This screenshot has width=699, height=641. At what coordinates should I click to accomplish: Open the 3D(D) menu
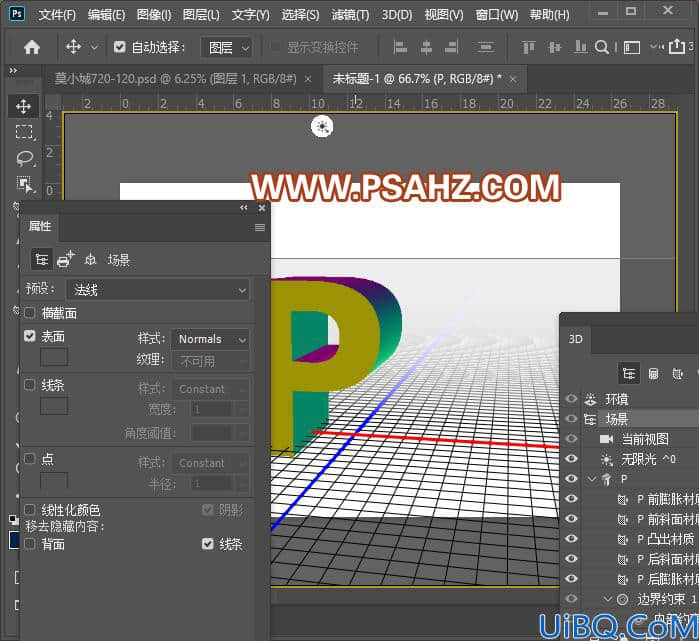pos(397,15)
